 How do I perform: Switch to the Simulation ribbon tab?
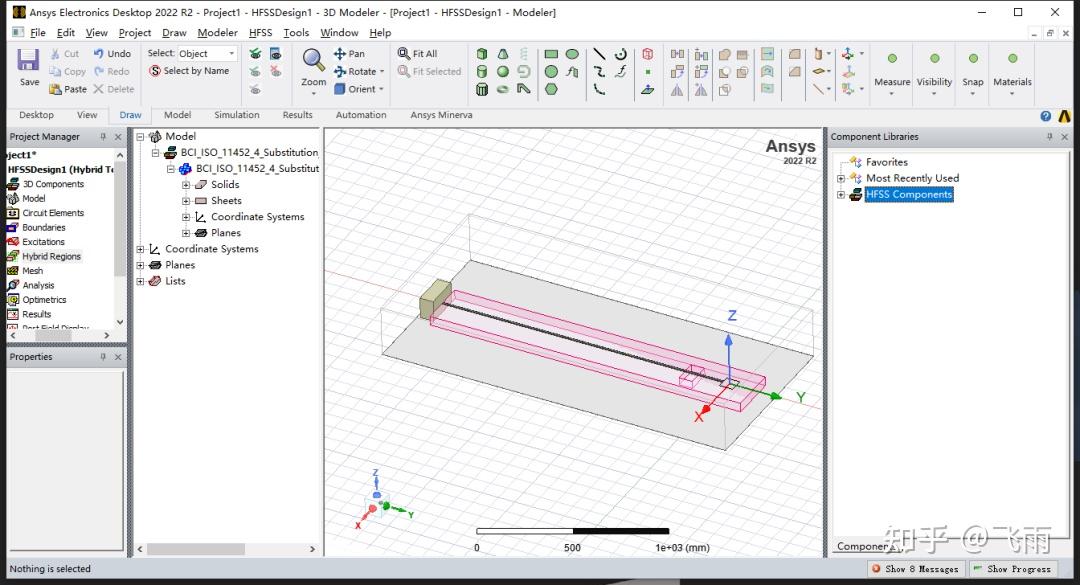tap(236, 114)
